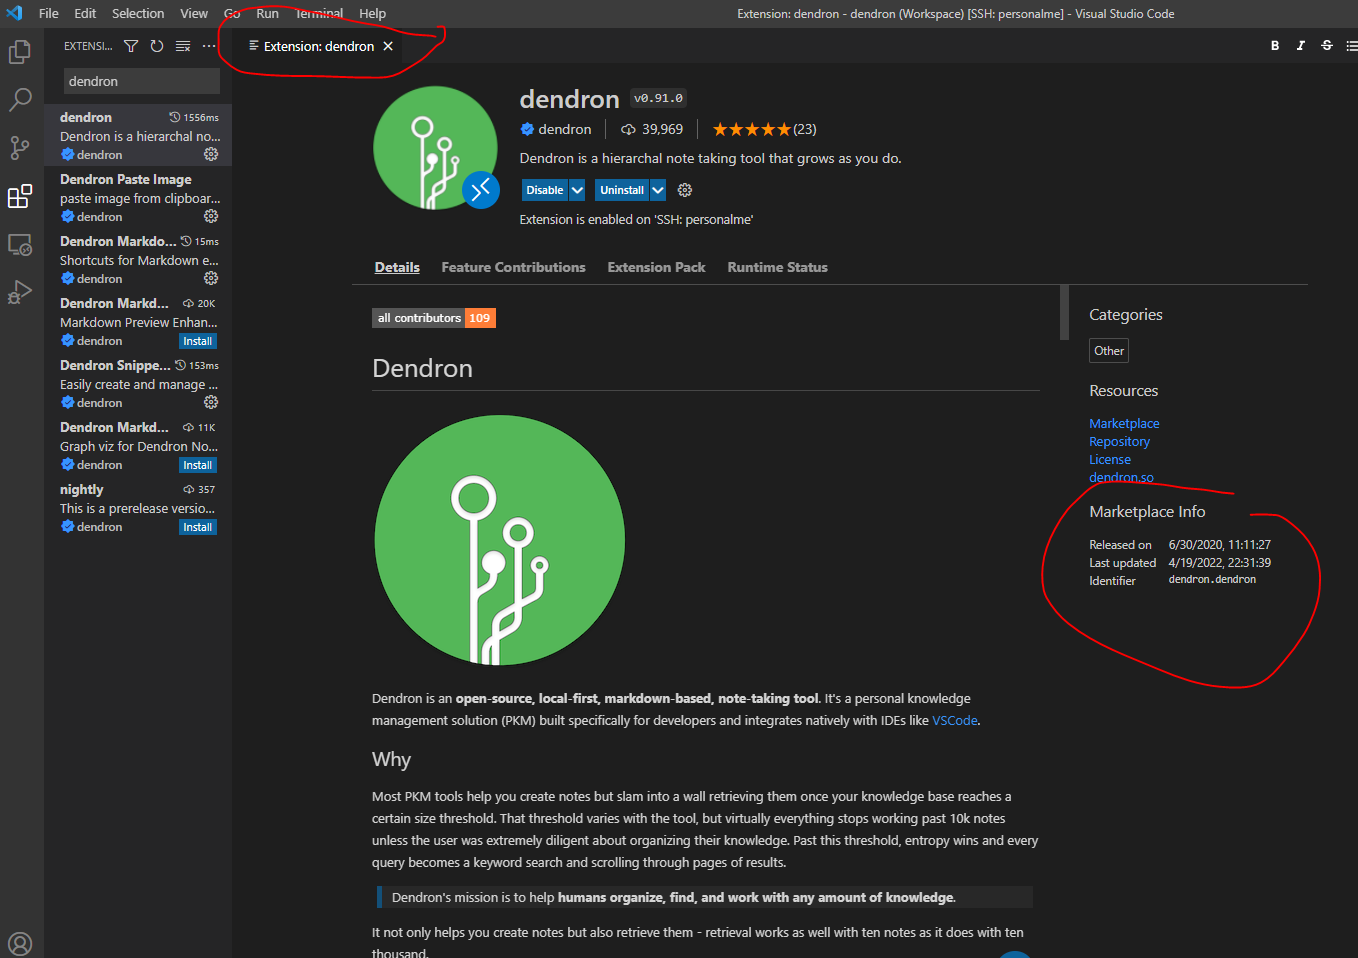Click the Uninstall button
Image resolution: width=1358 pixels, height=958 pixels.
tap(622, 190)
